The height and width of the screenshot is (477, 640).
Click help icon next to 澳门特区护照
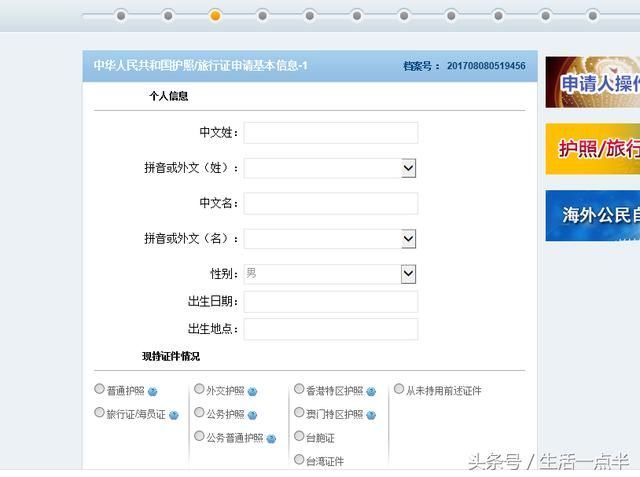point(371,415)
